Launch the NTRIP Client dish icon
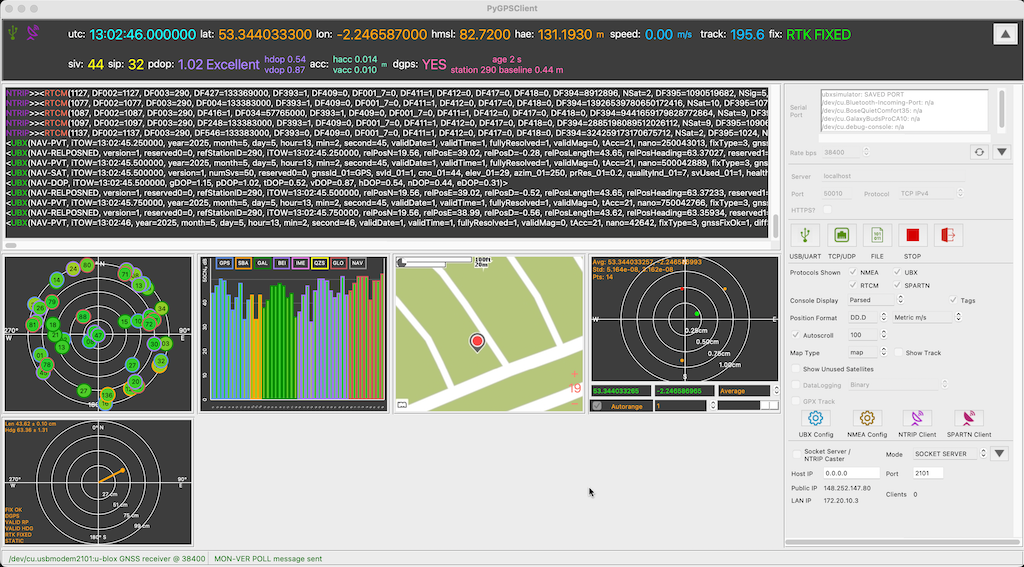 click(x=917, y=418)
